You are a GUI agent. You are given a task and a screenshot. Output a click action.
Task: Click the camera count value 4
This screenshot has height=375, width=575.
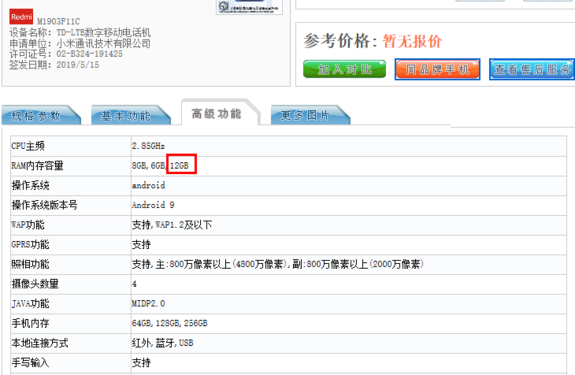[134, 284]
